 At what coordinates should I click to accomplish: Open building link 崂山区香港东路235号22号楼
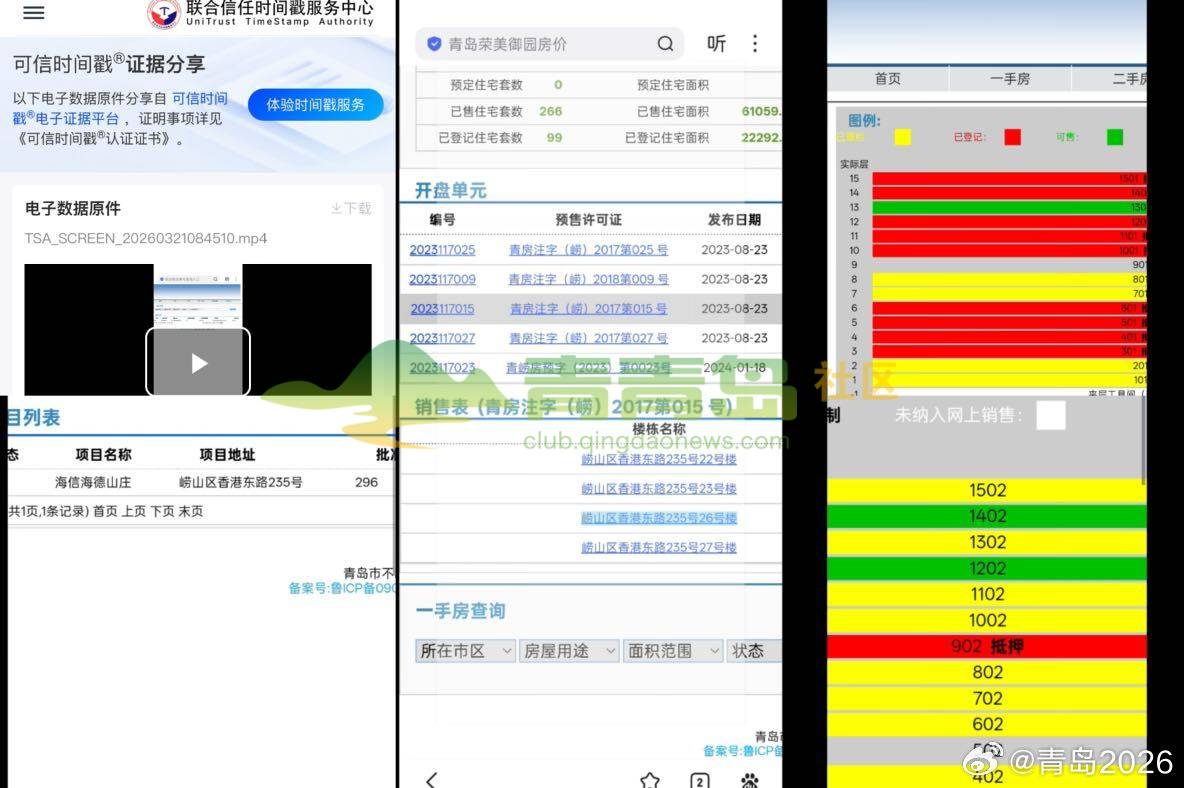tap(658, 459)
